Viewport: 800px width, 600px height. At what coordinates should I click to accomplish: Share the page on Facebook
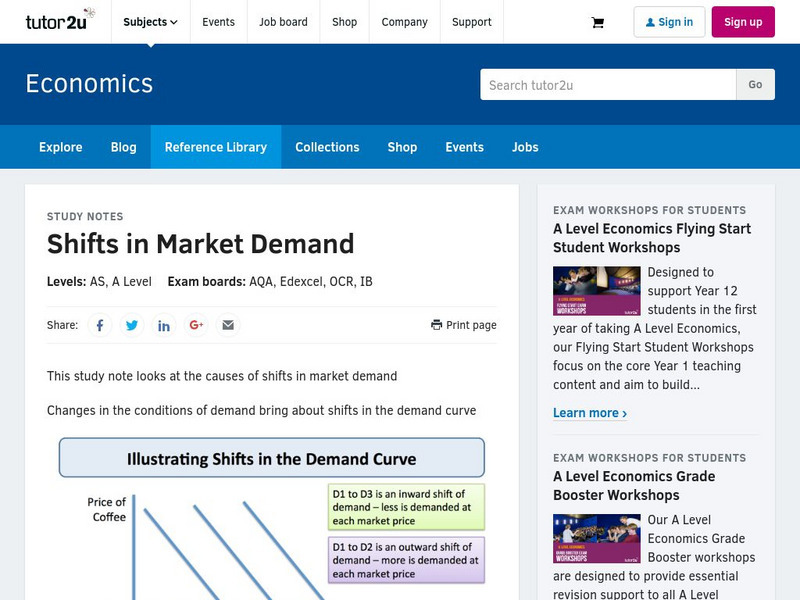pyautogui.click(x=99, y=324)
